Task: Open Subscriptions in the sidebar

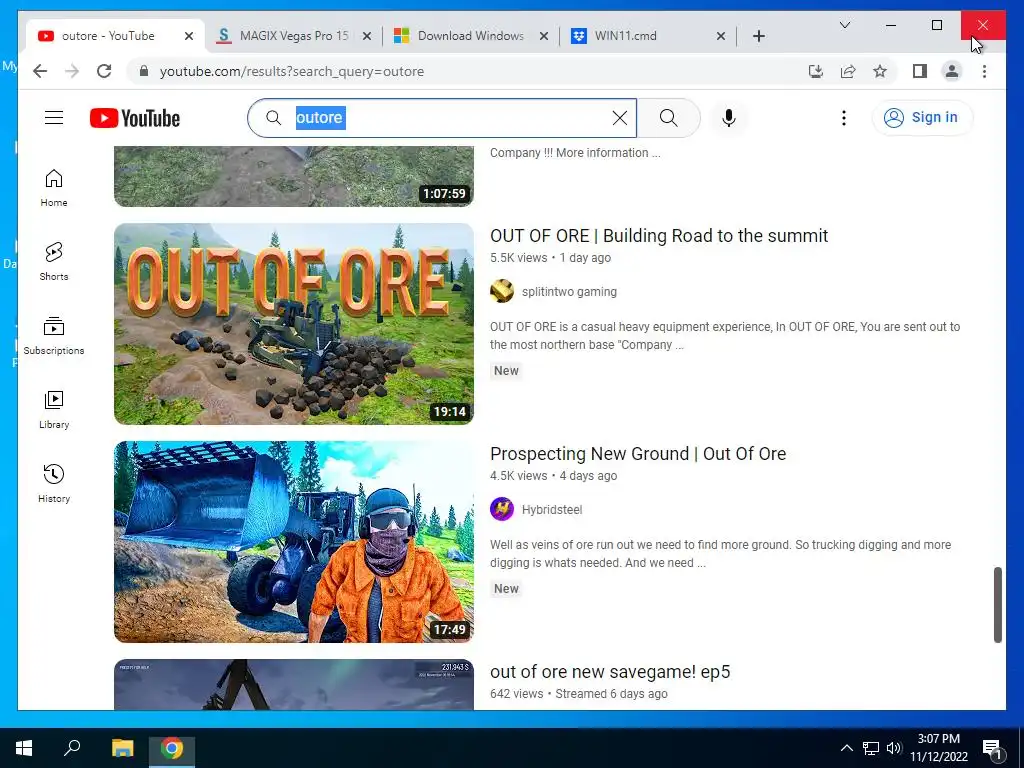Action: 54,336
